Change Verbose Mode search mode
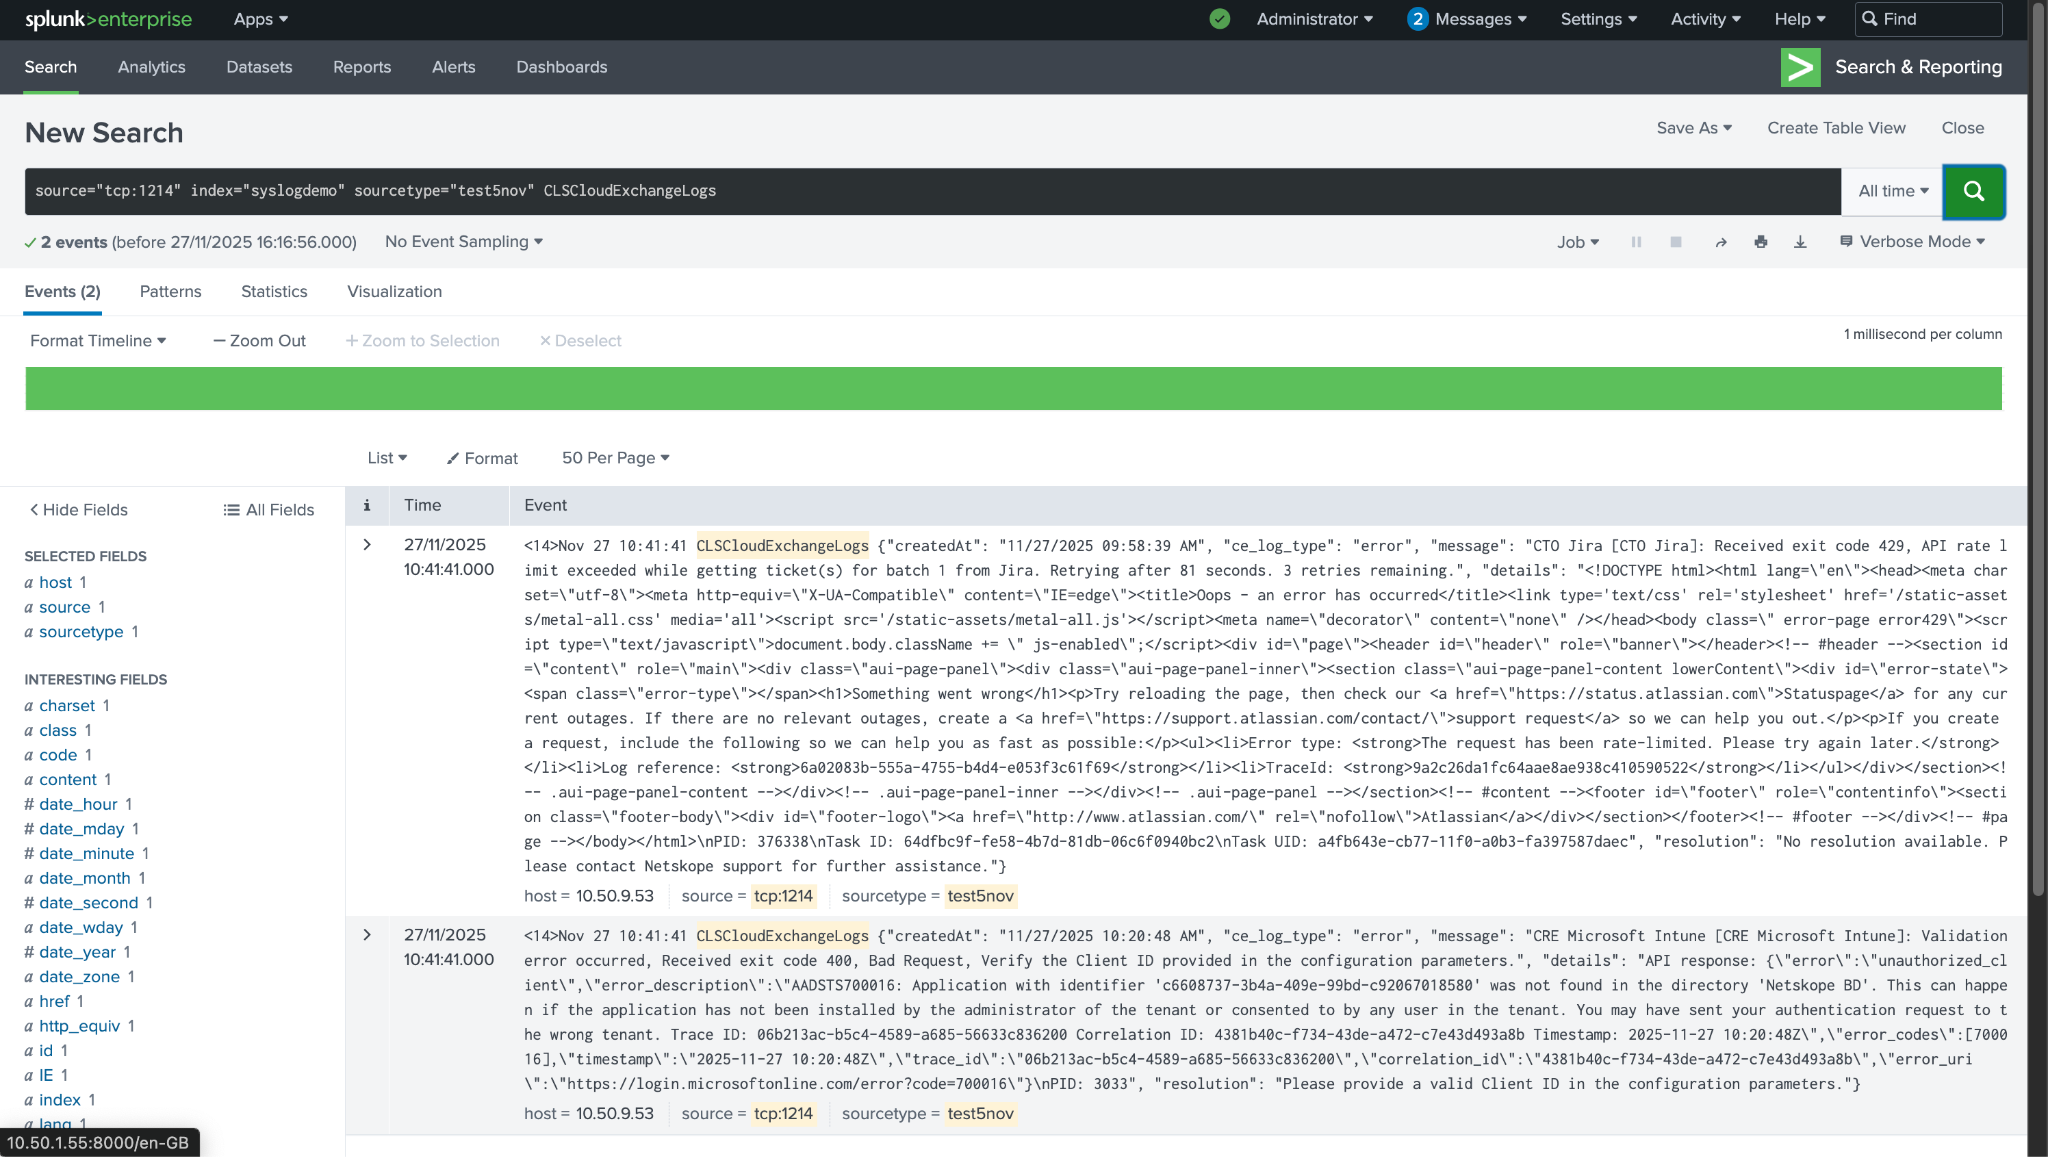 coord(1912,242)
